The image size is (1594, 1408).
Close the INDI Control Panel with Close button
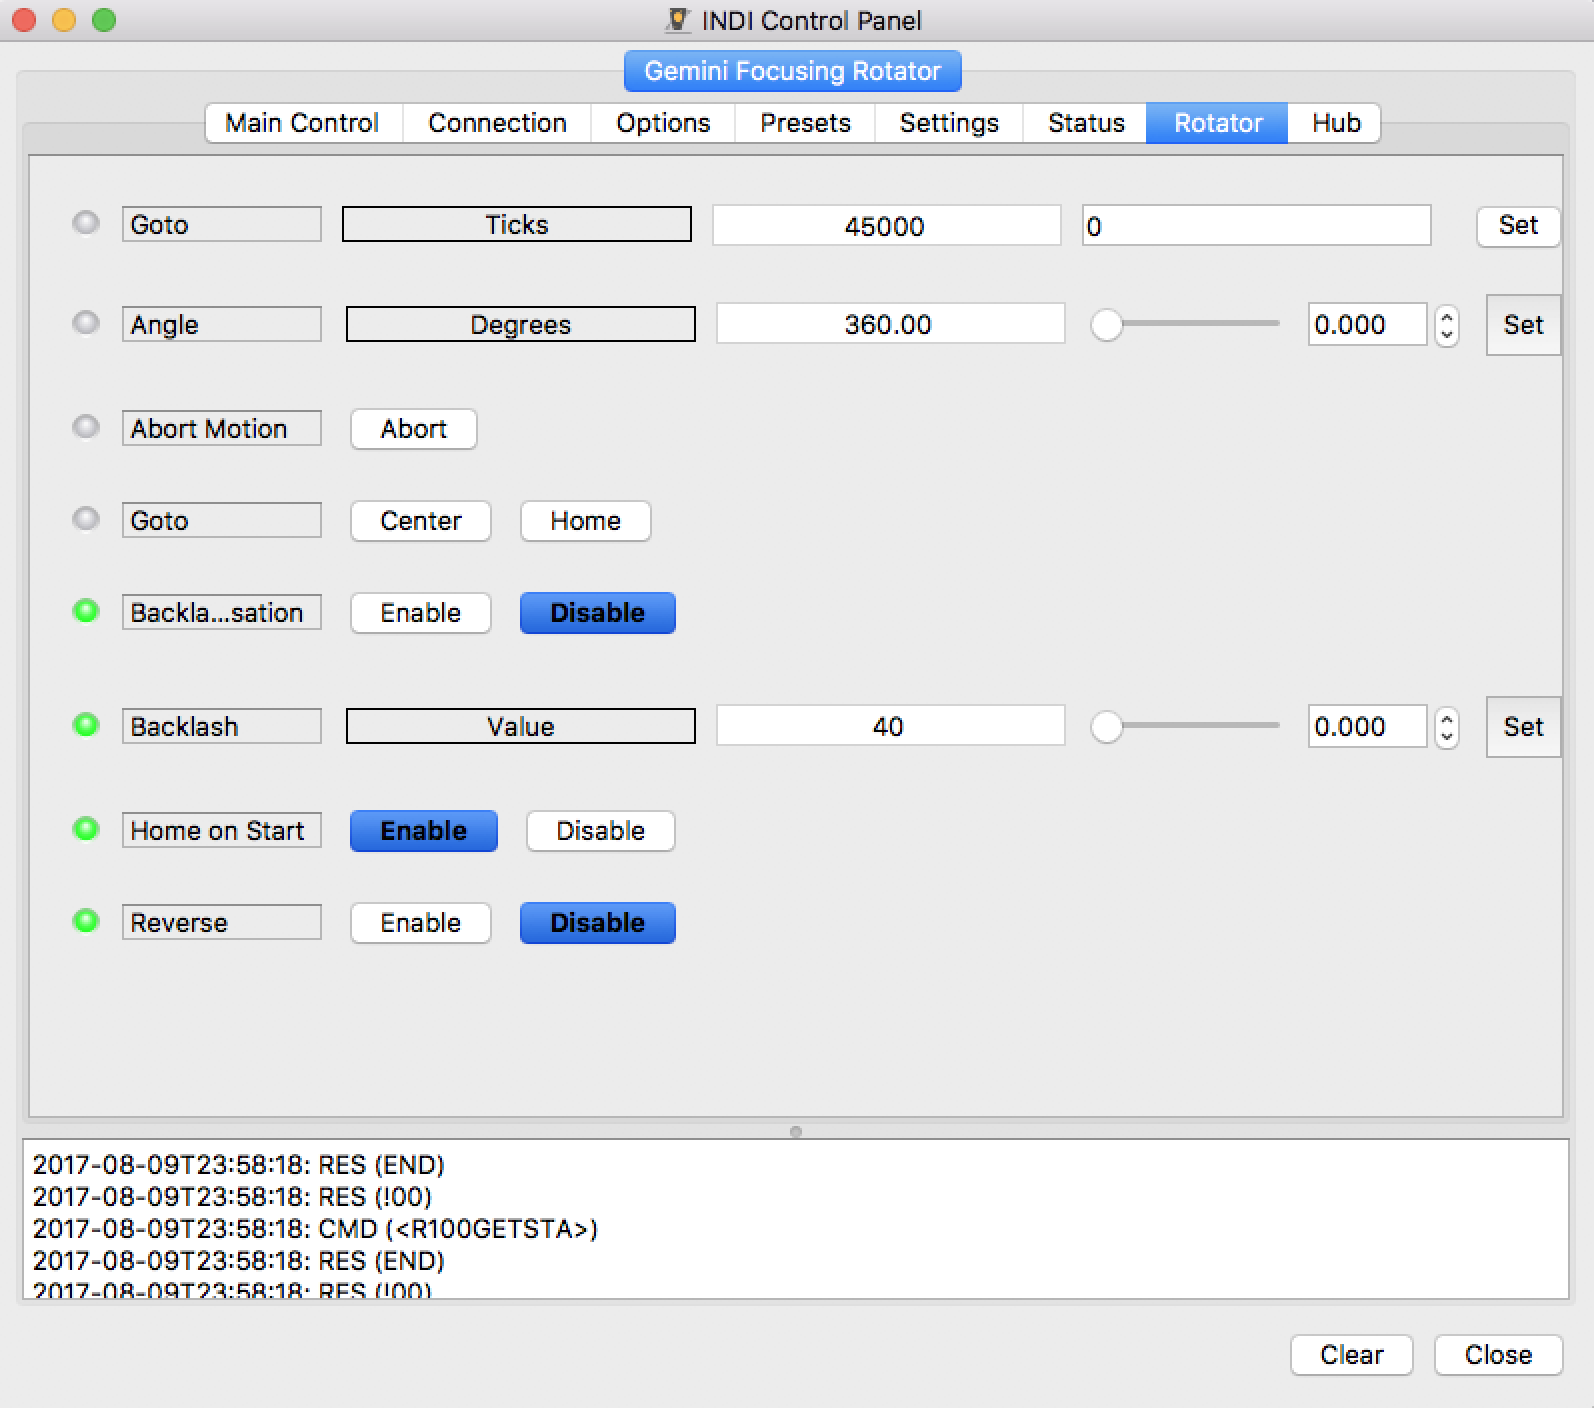1498,1355
